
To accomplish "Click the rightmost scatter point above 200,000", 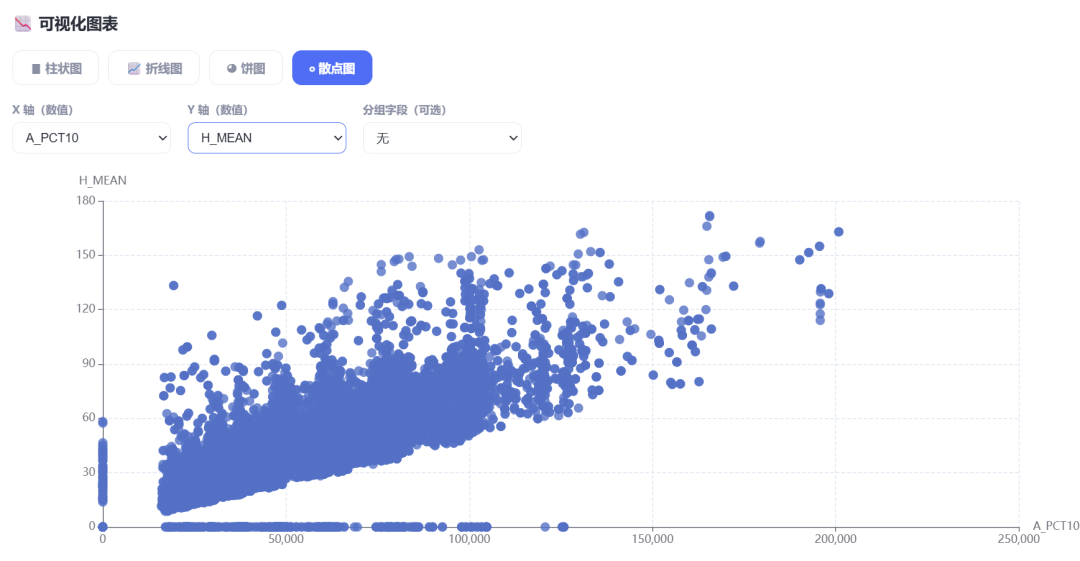I will point(838,232).
